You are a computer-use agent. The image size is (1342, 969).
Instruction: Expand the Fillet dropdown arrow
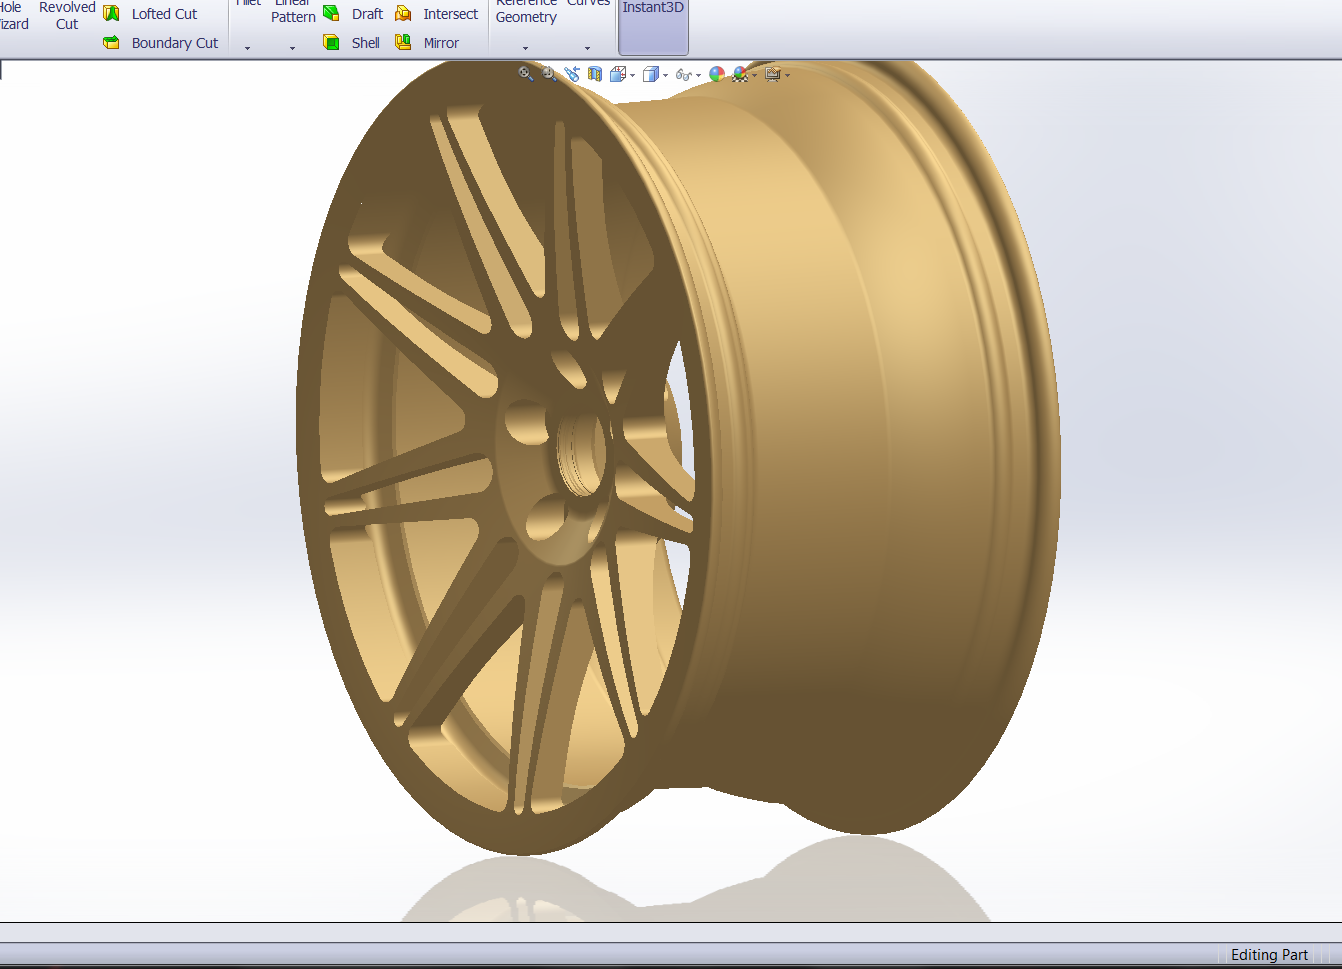click(x=247, y=48)
